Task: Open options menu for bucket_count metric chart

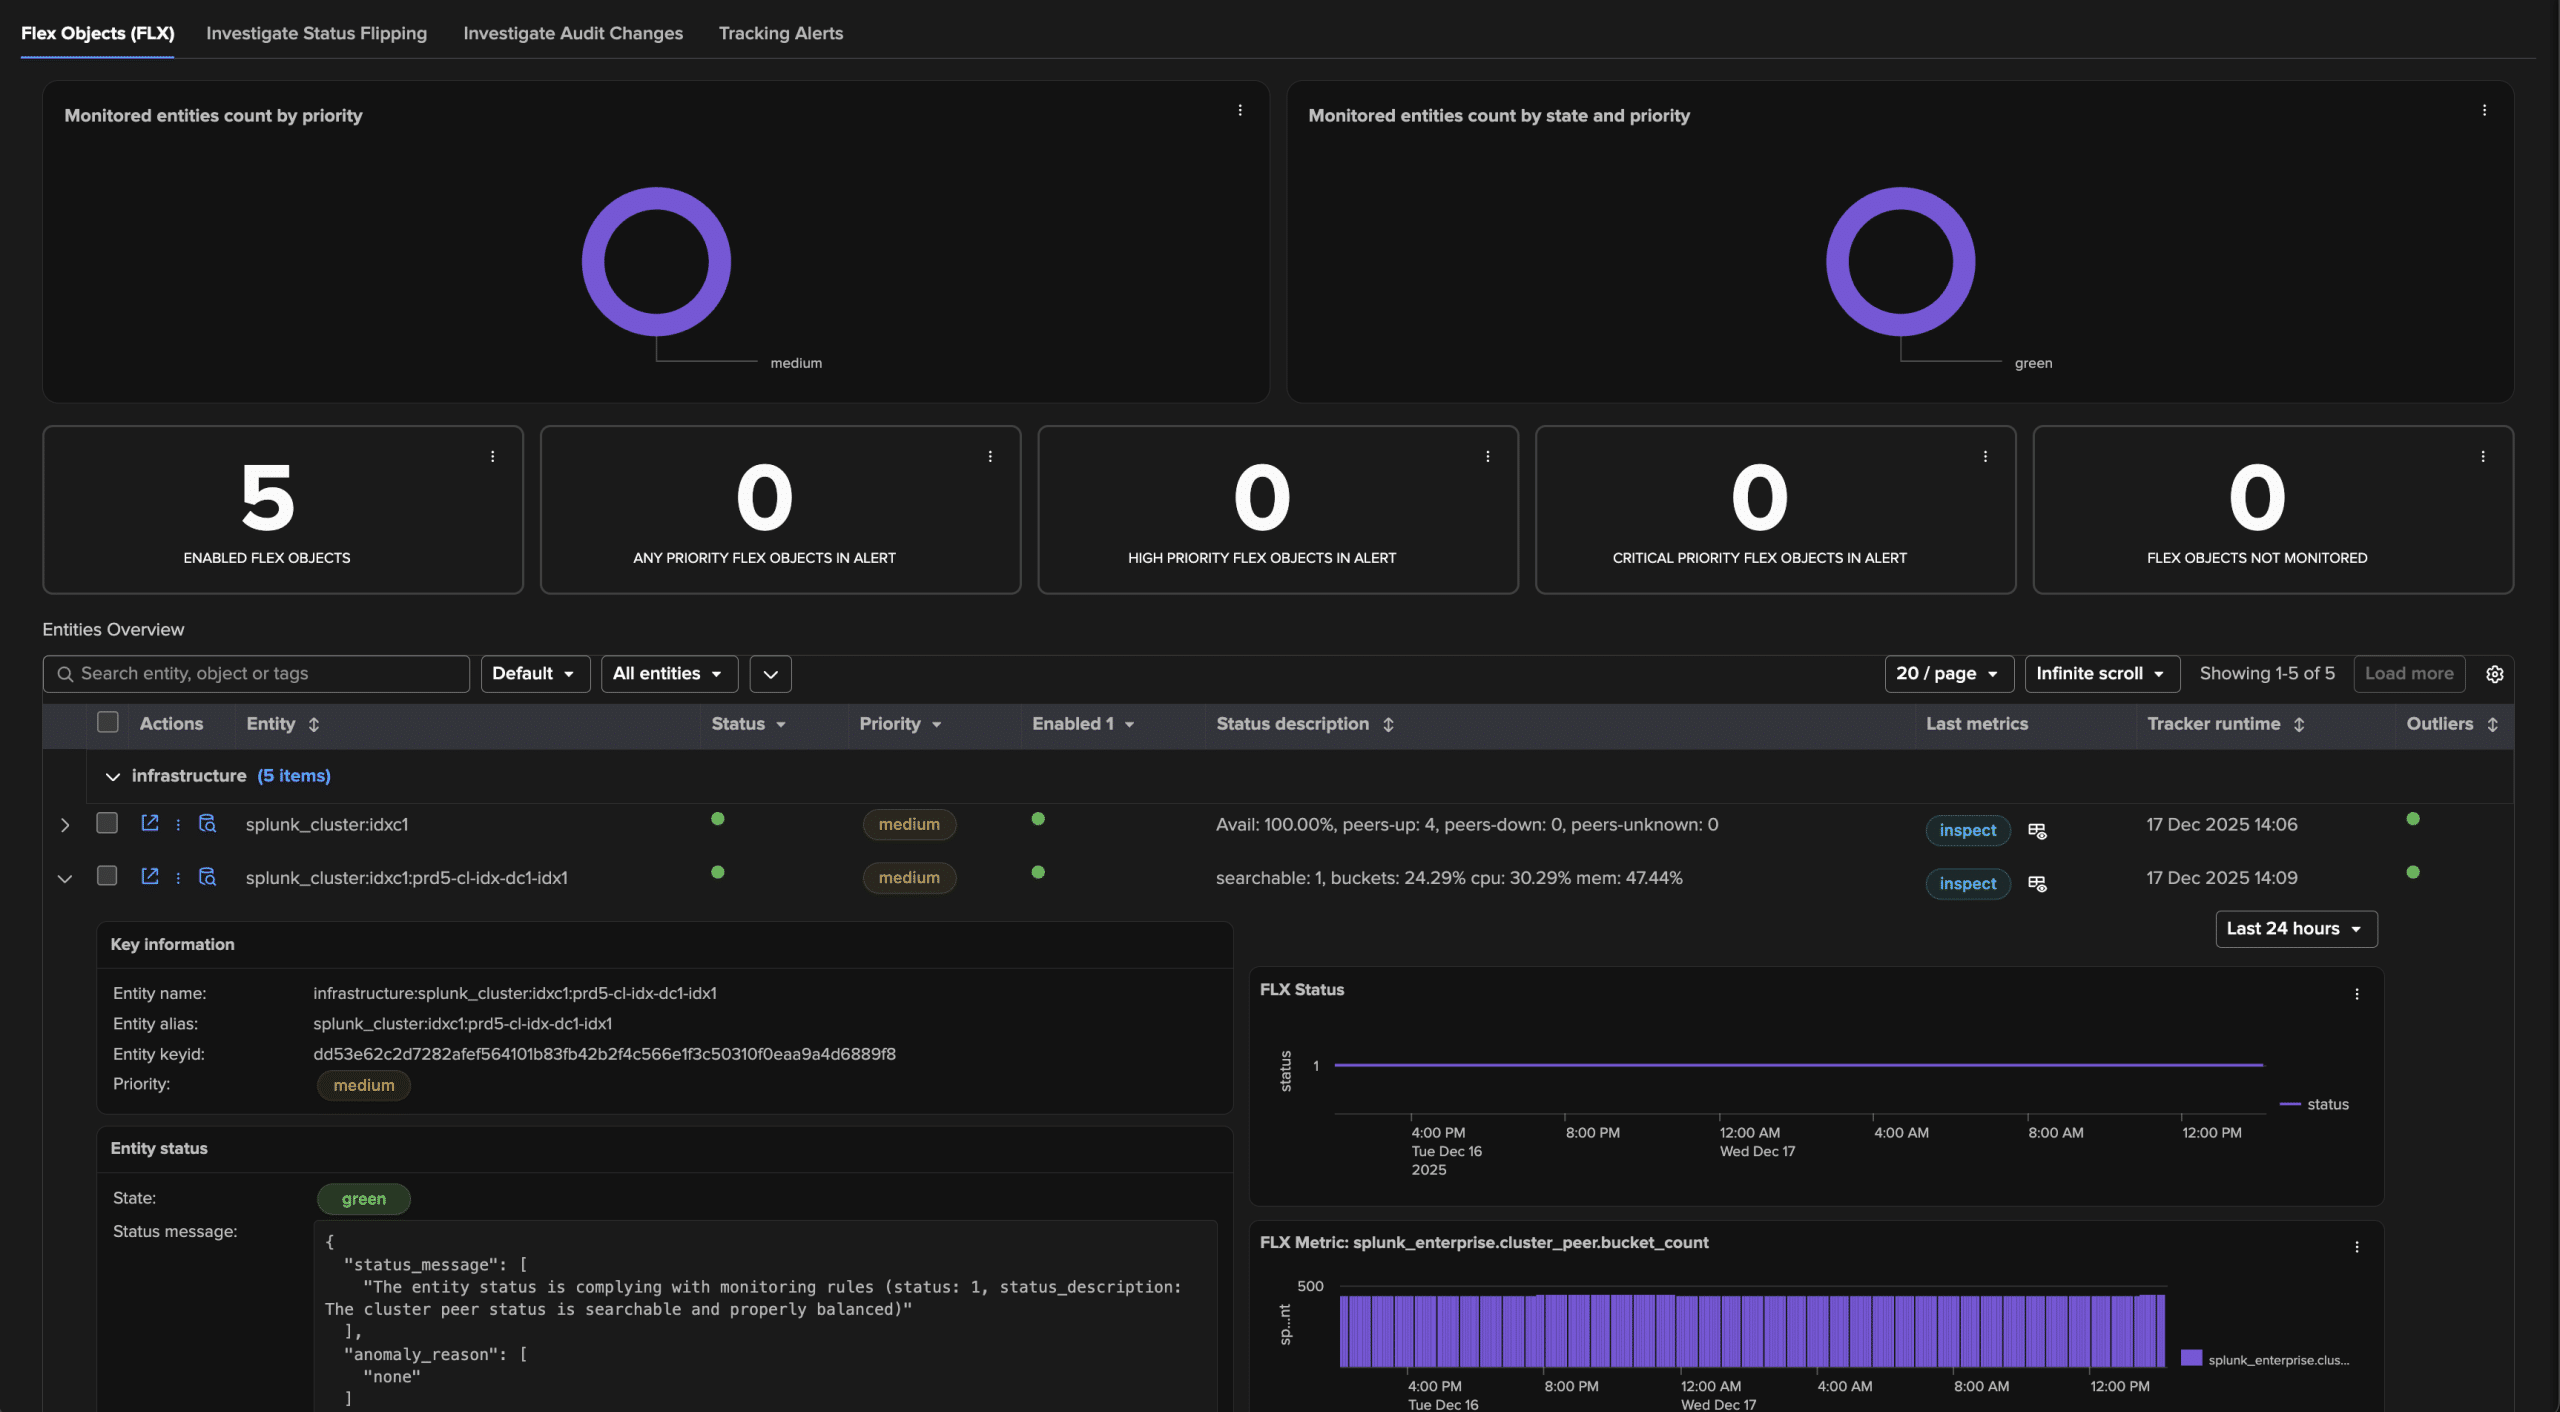Action: (2356, 1247)
